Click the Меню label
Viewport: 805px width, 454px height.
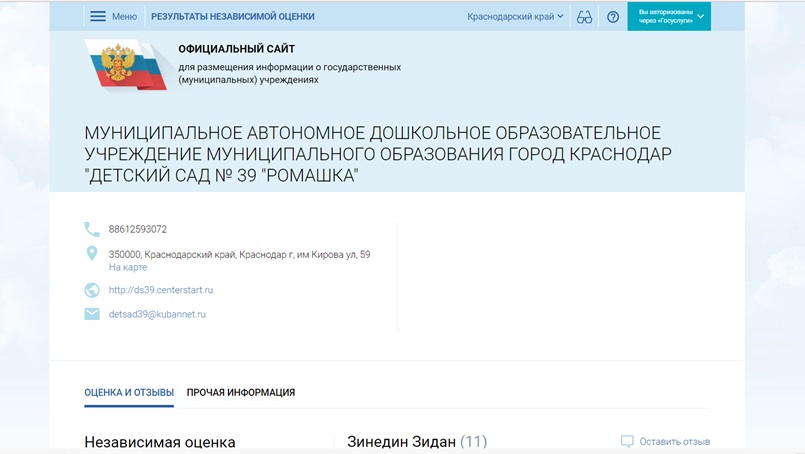click(124, 16)
